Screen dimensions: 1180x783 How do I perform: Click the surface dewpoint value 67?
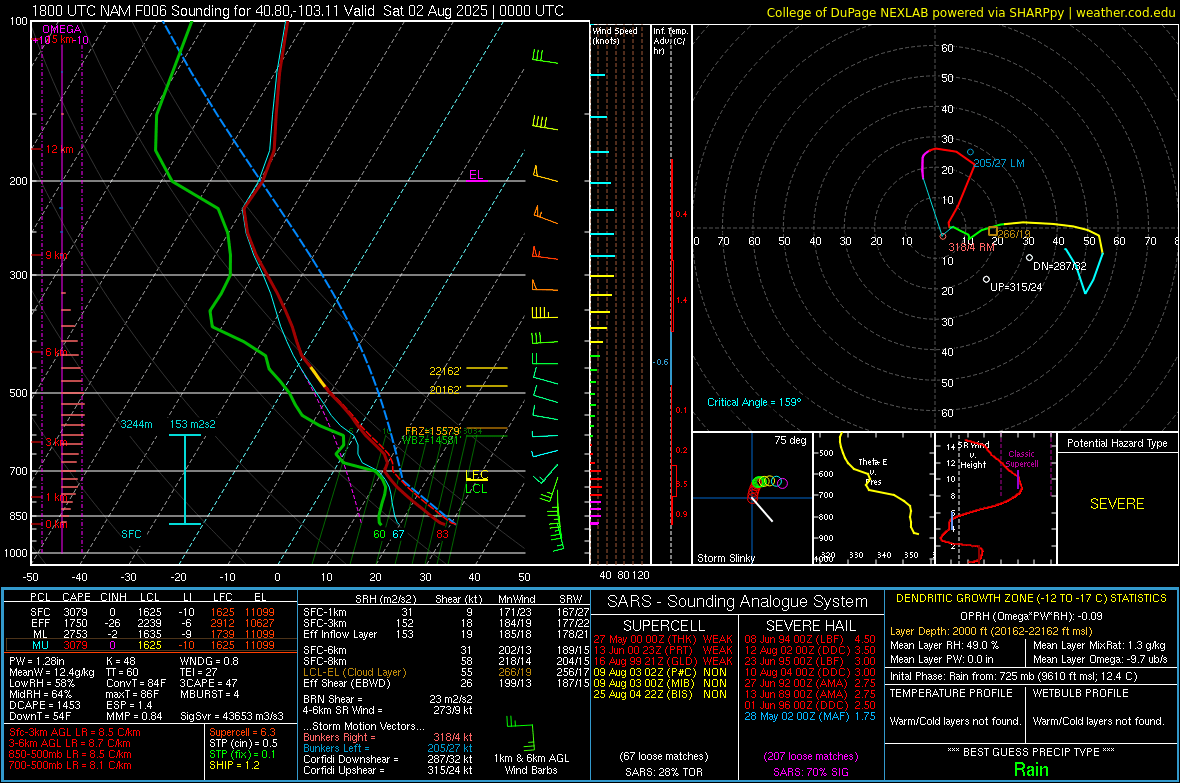[398, 534]
